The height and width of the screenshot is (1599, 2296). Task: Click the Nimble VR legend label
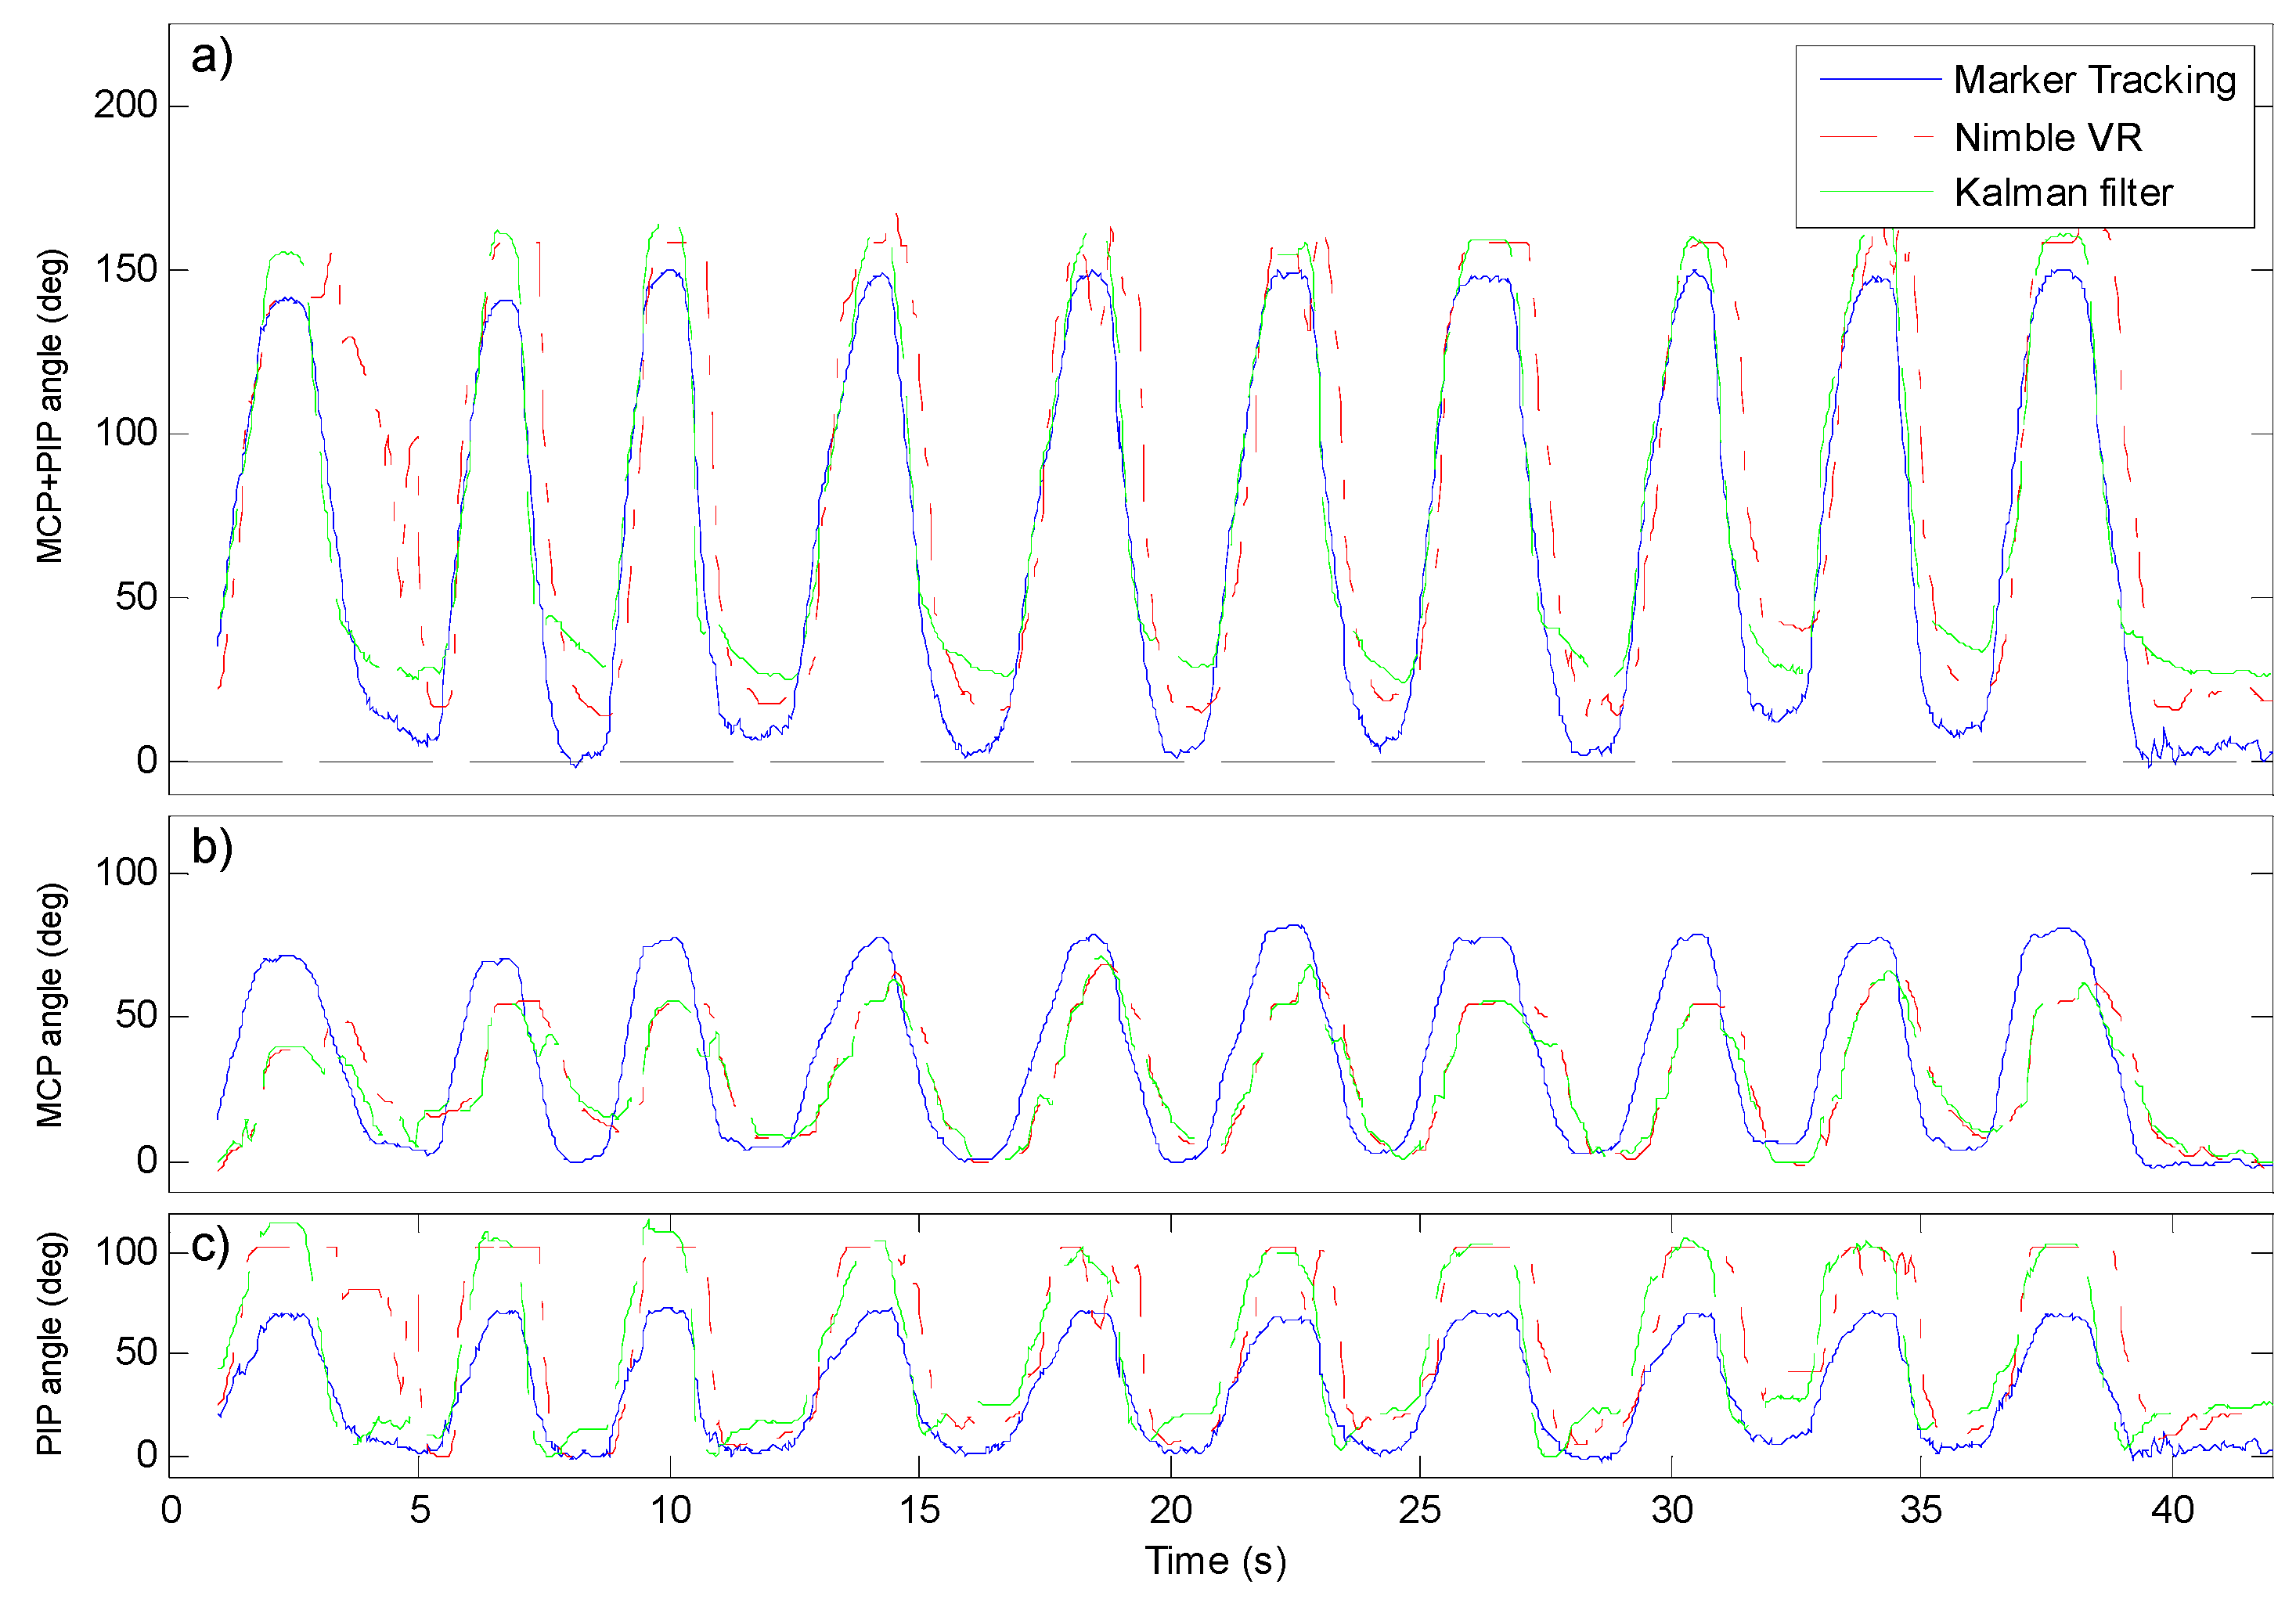[2048, 137]
